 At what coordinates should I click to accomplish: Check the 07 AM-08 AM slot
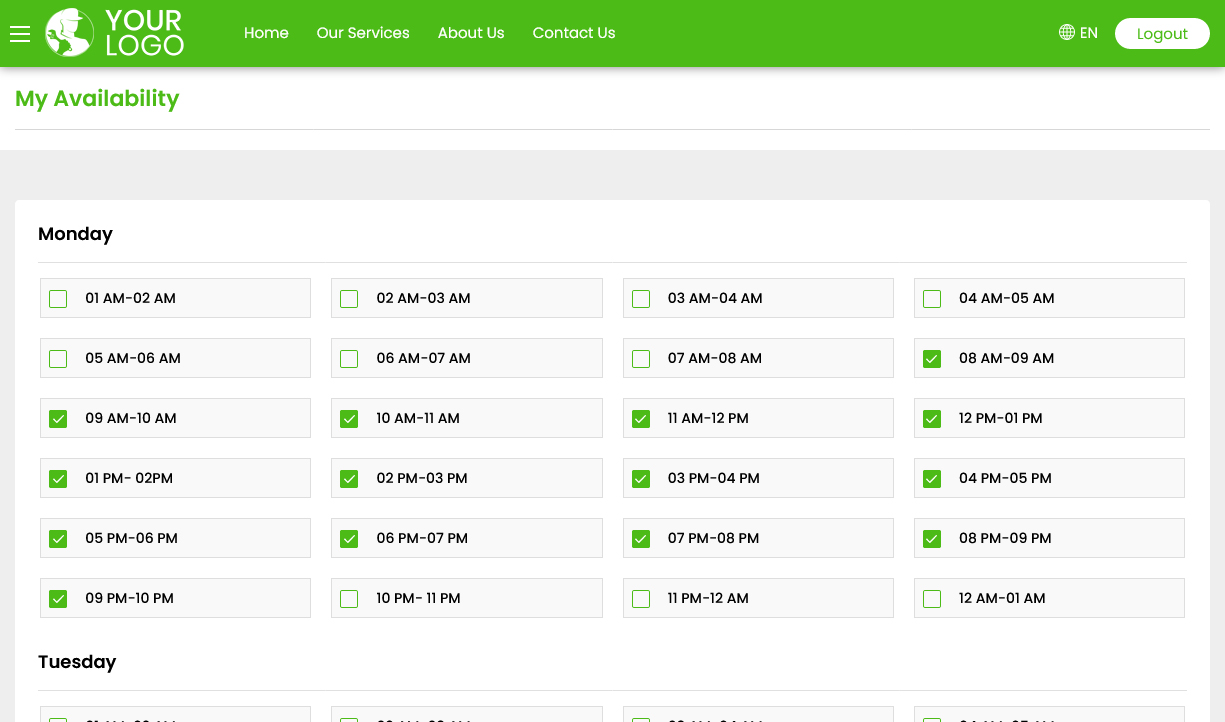point(640,358)
